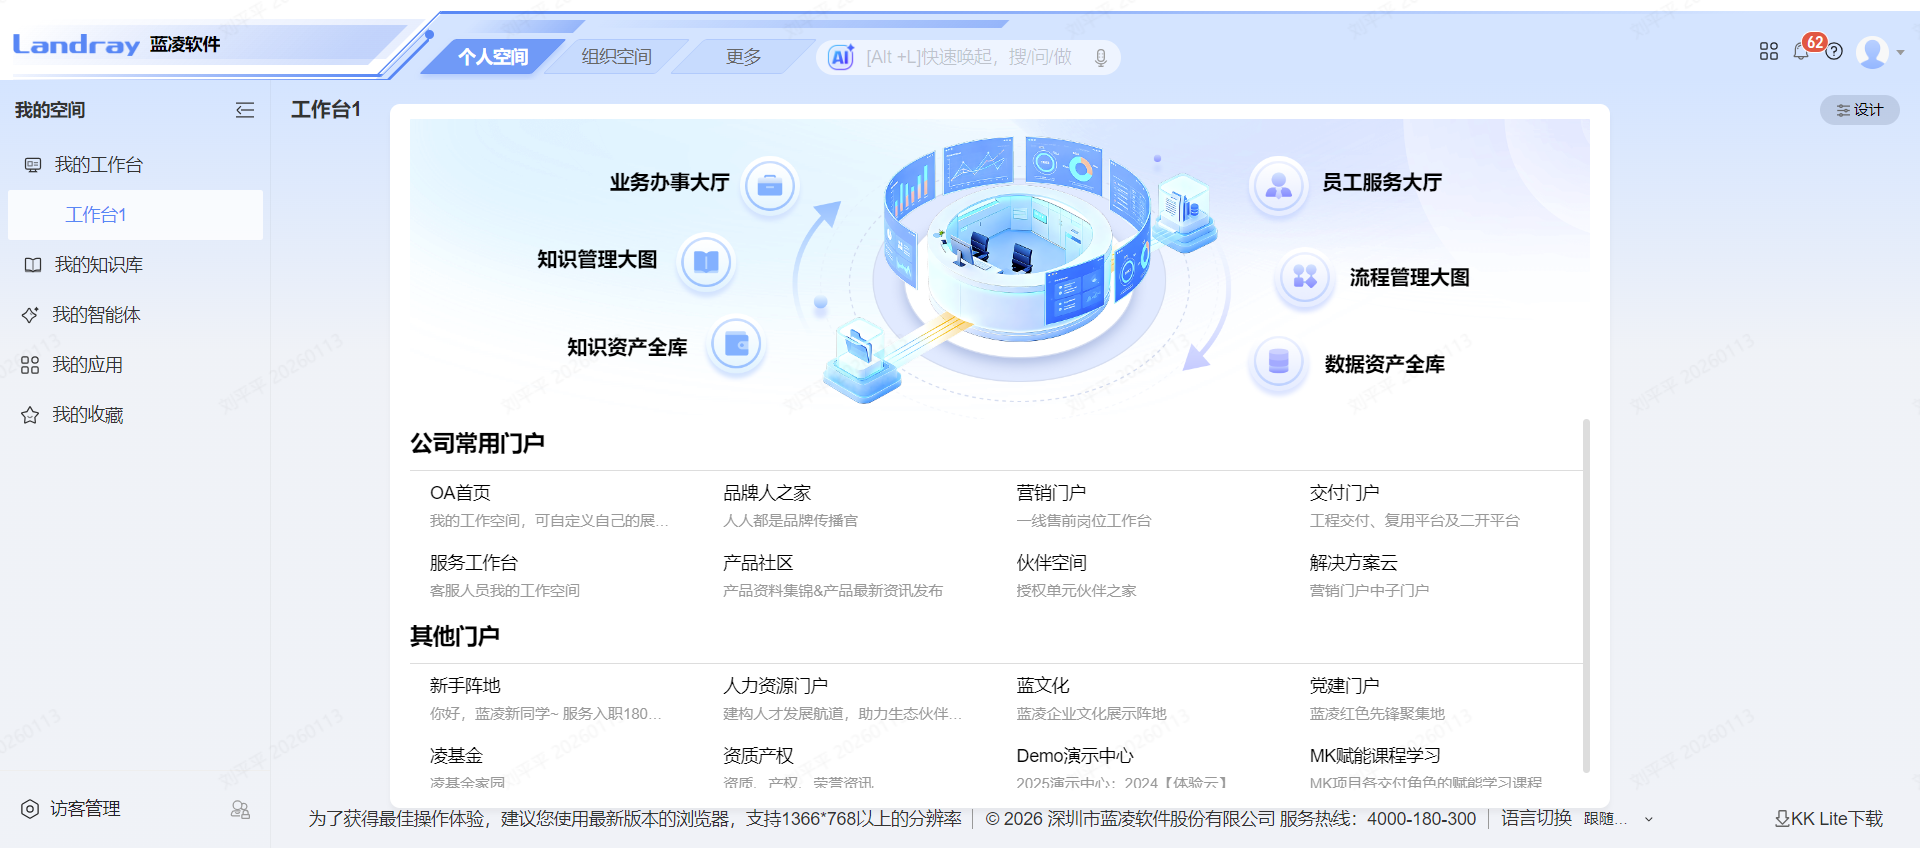This screenshot has width=1920, height=848.
Task: Click the Landray 蓝凌软件 logo
Action: 116,44
